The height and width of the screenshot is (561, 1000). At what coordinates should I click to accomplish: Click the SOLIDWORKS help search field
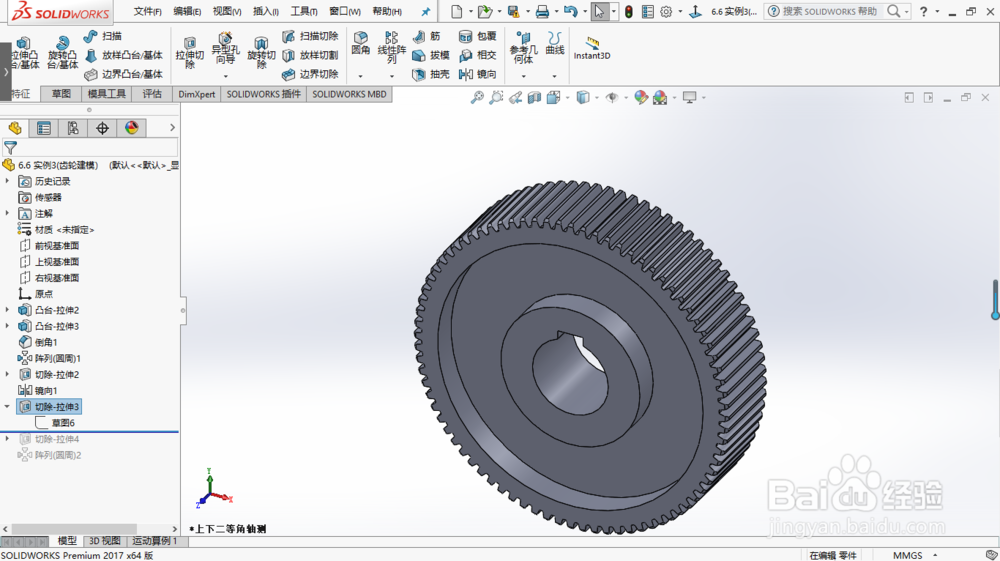[x=832, y=11]
